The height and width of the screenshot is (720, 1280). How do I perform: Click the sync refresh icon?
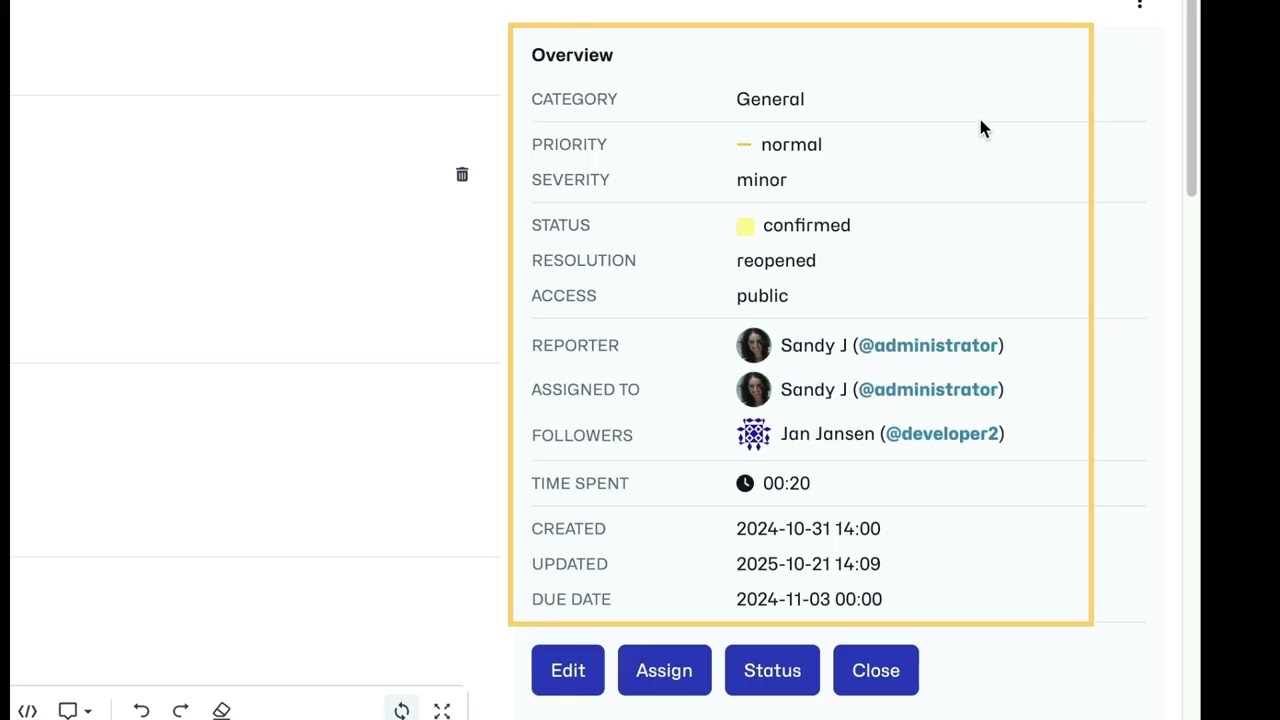click(x=402, y=711)
